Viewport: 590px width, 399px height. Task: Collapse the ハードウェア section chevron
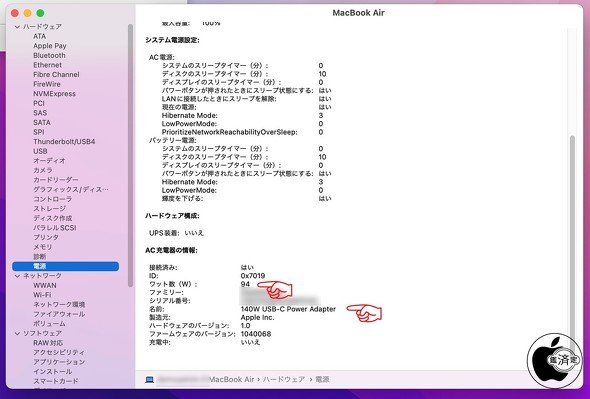(17, 27)
